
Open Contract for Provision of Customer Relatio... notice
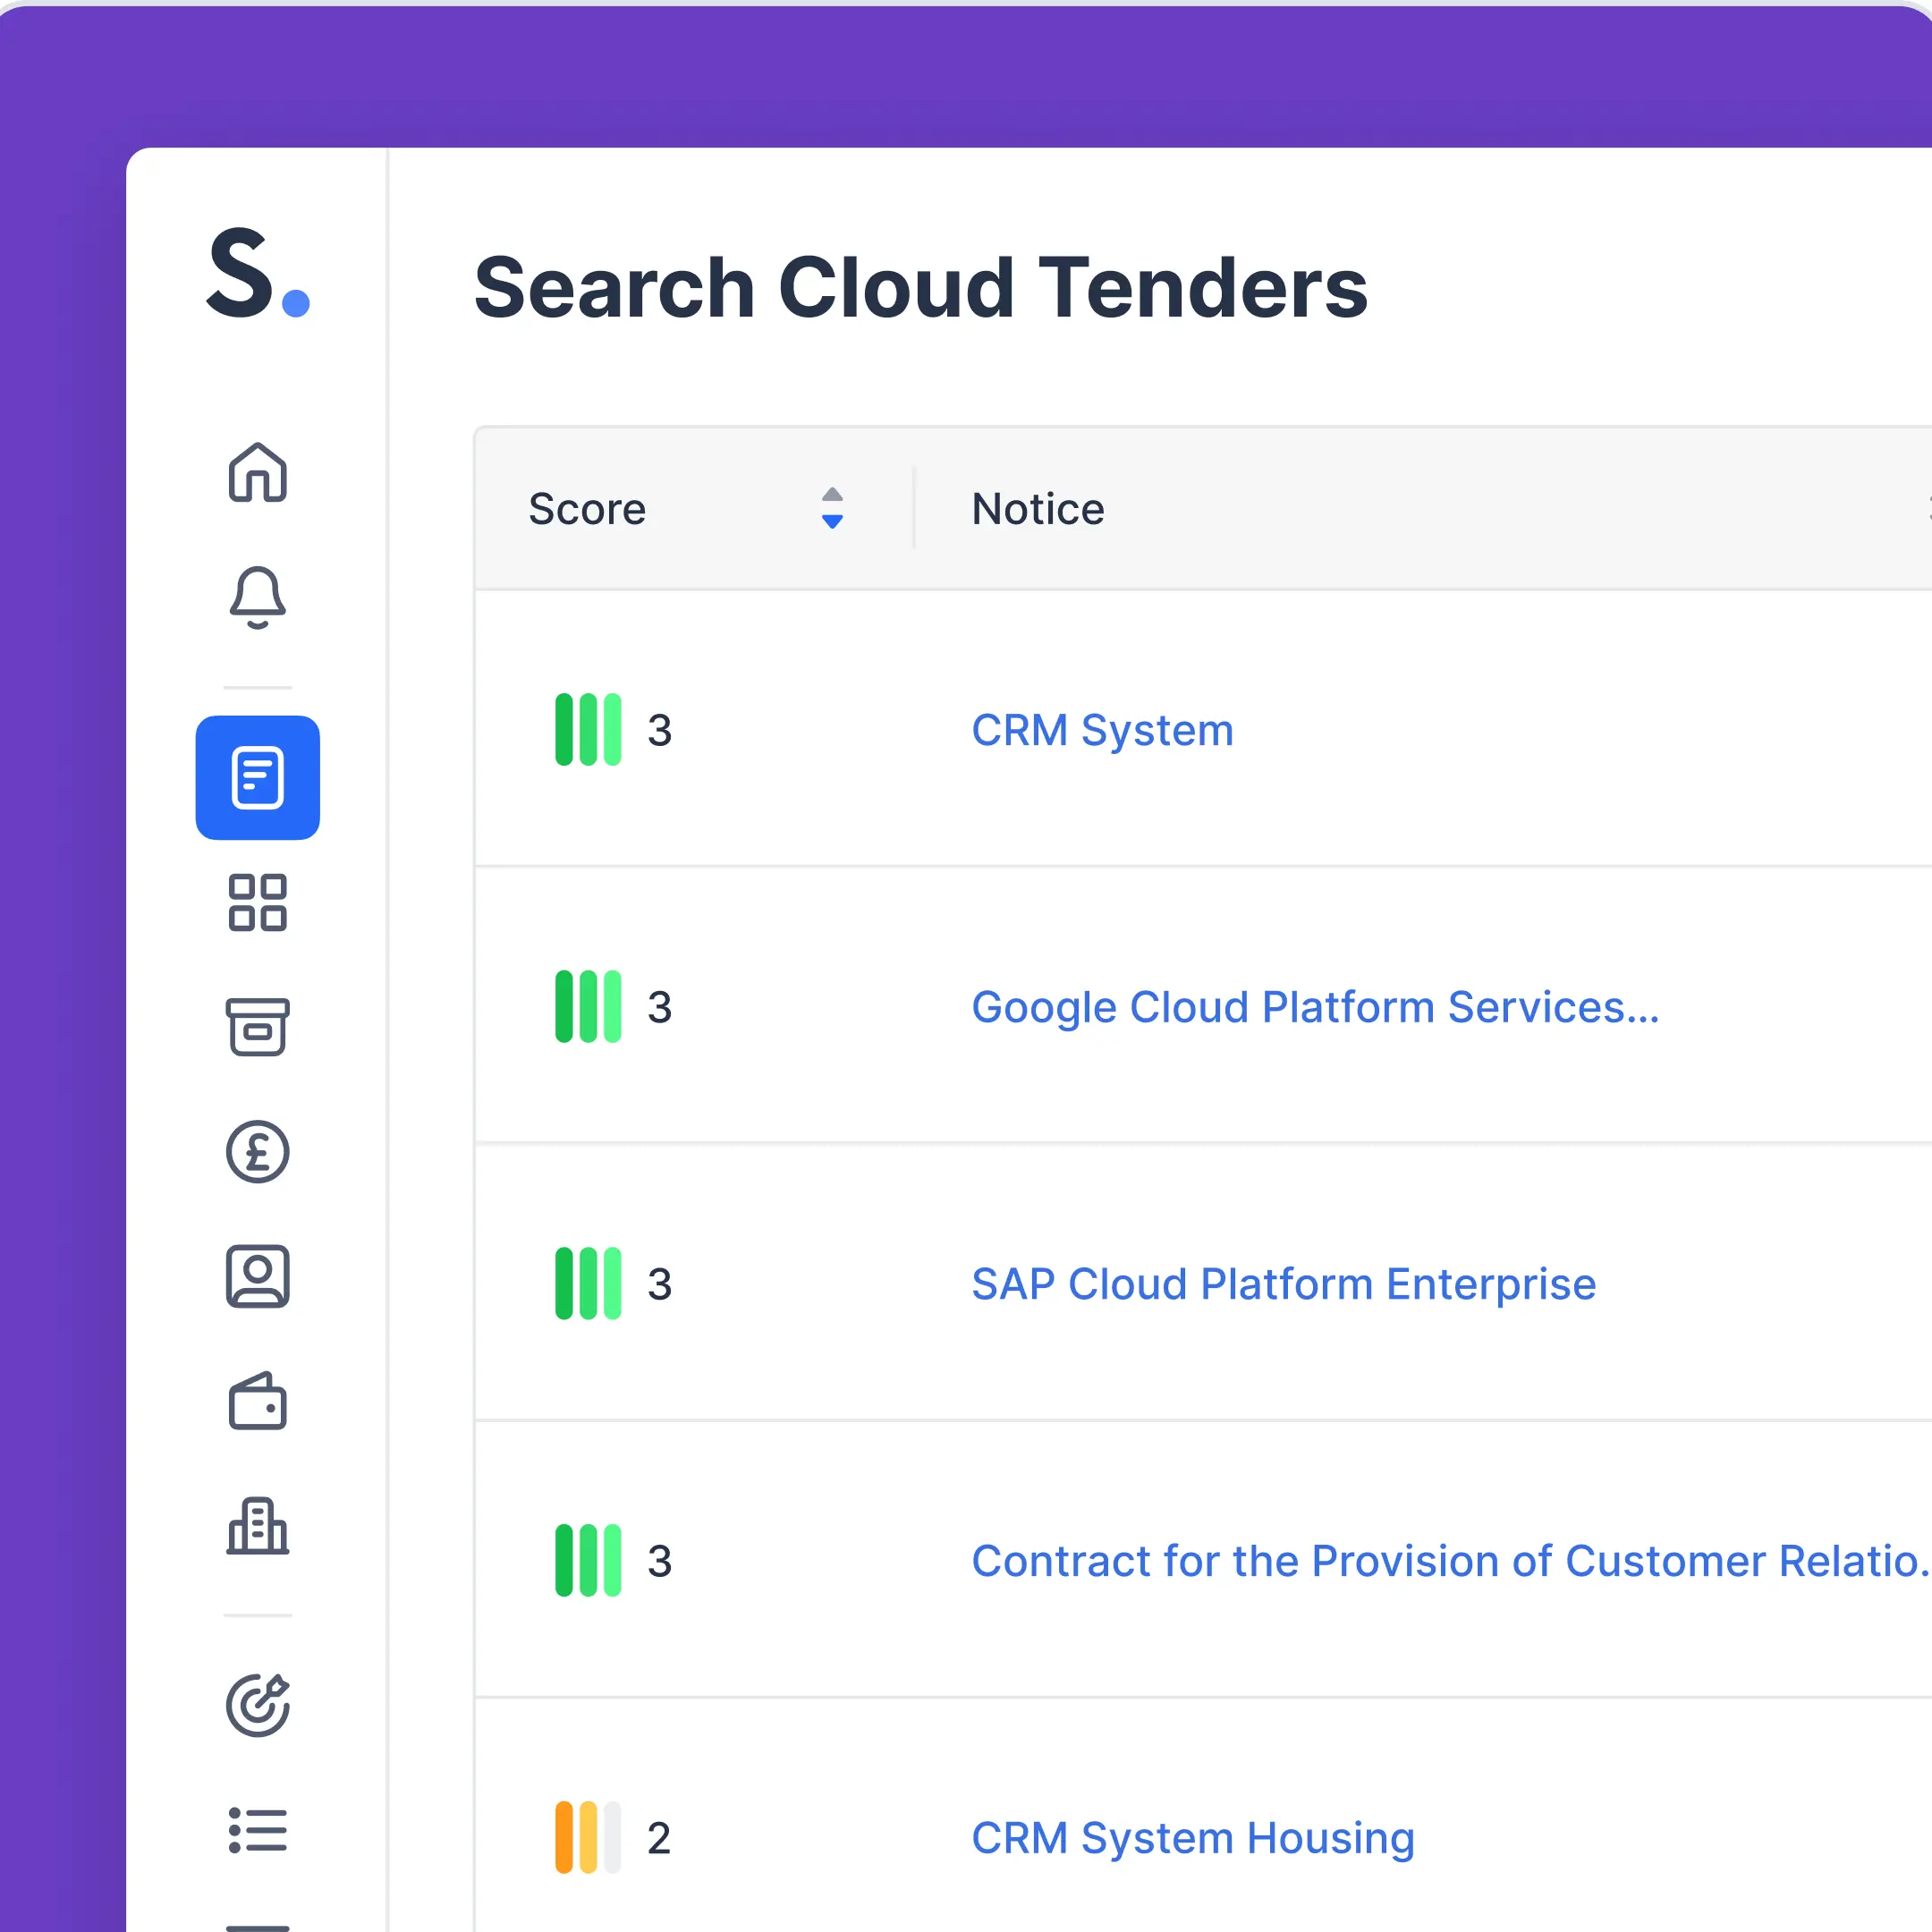1451,1561
